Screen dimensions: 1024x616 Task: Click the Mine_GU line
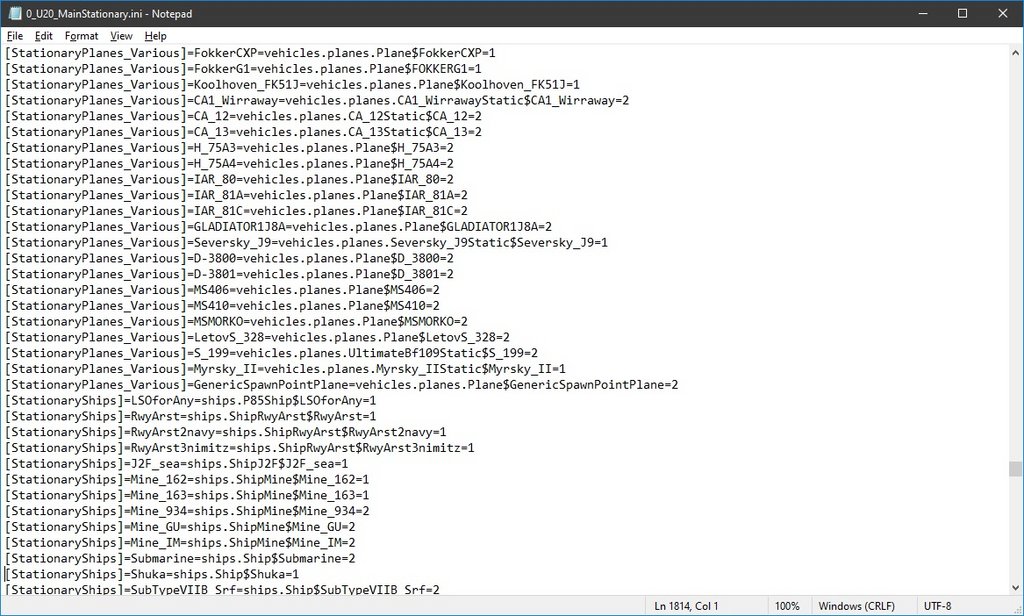tap(181, 527)
